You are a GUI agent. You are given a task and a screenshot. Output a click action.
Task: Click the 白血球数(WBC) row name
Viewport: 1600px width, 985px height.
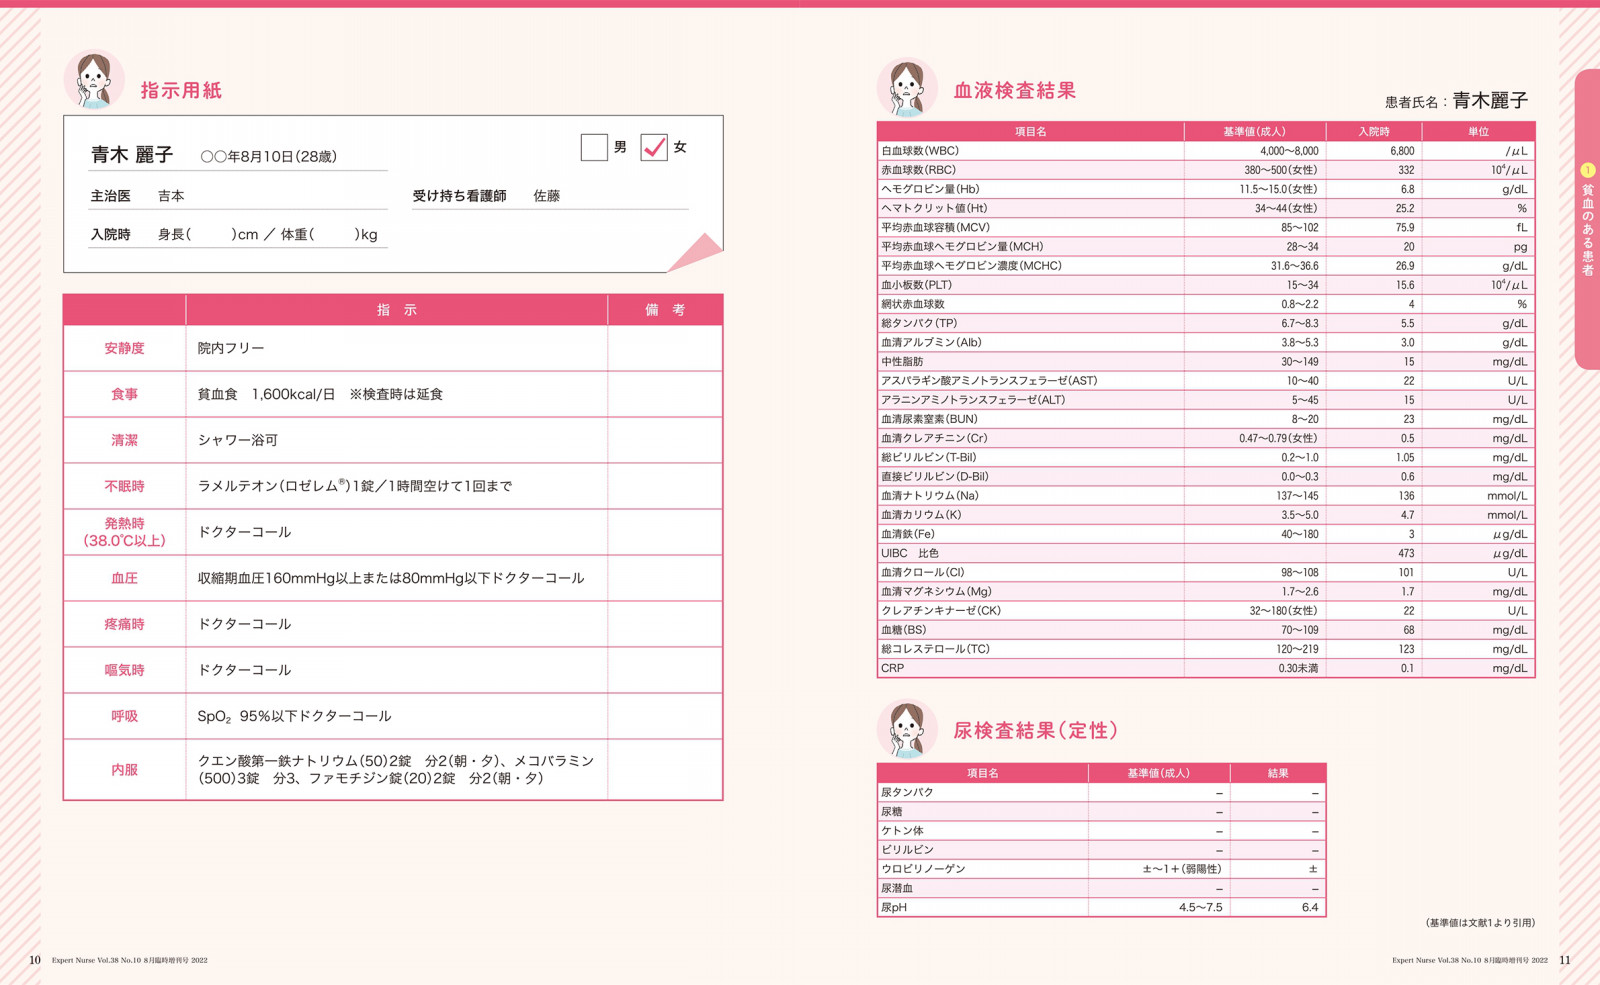[920, 151]
